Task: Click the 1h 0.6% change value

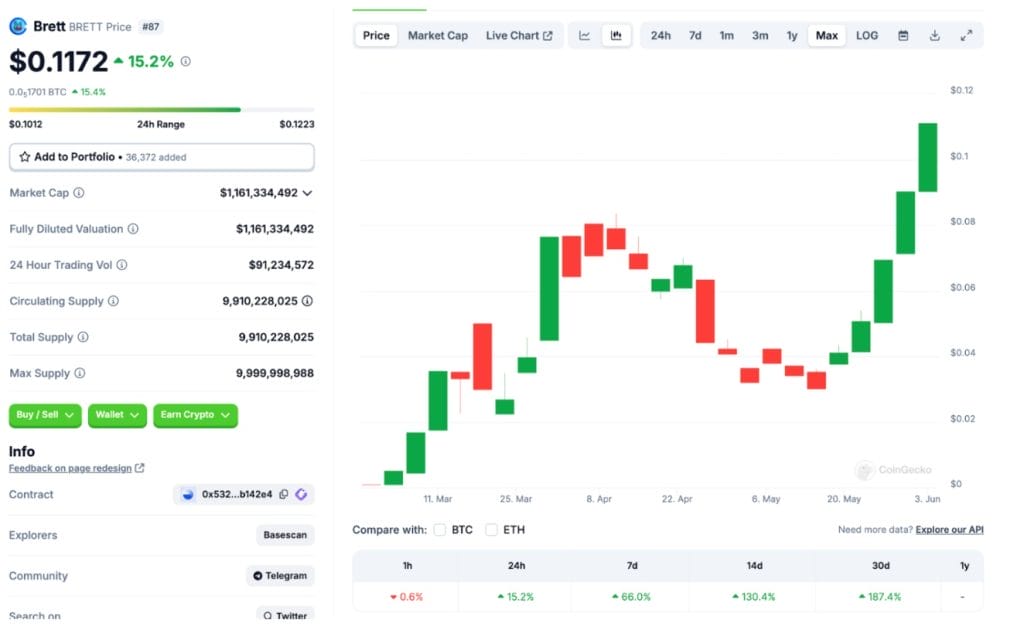Action: point(406,597)
